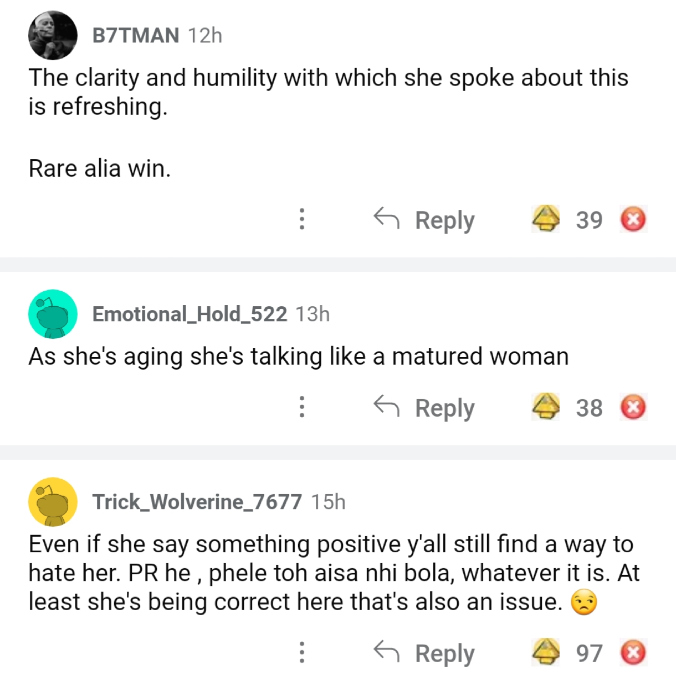Downvote Emotional_Hold_522's comment
Screen dimensions: 676x700
[x=633, y=407]
